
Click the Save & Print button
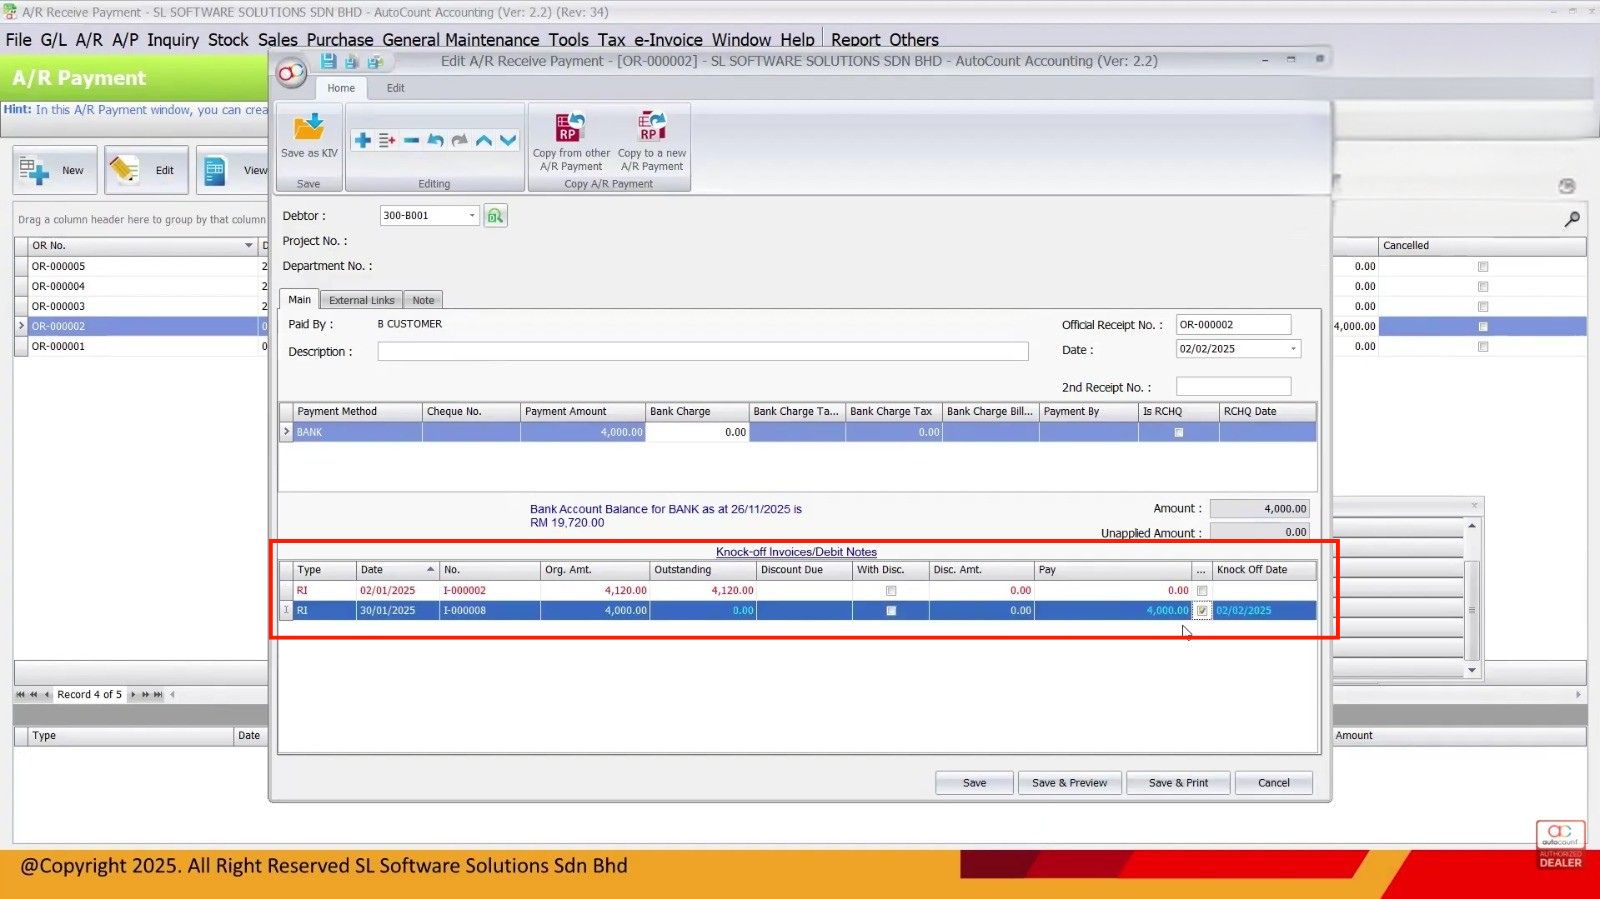1178,783
